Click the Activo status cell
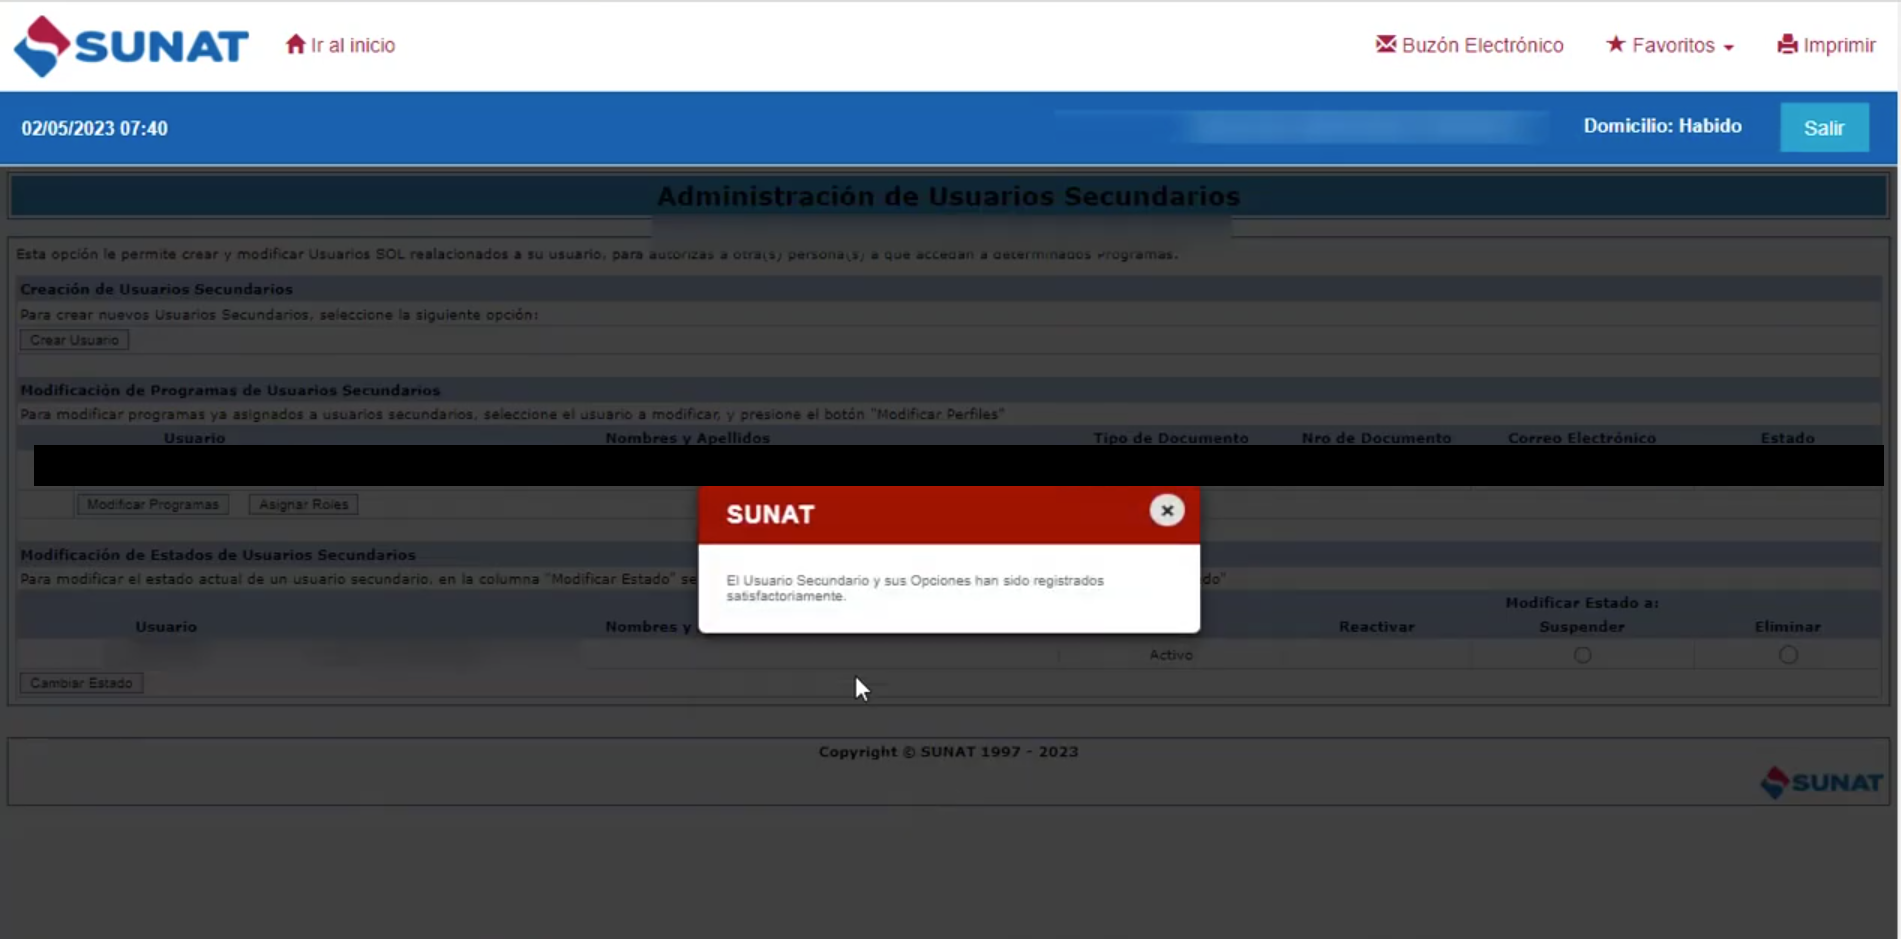The image size is (1901, 939). [x=1170, y=655]
